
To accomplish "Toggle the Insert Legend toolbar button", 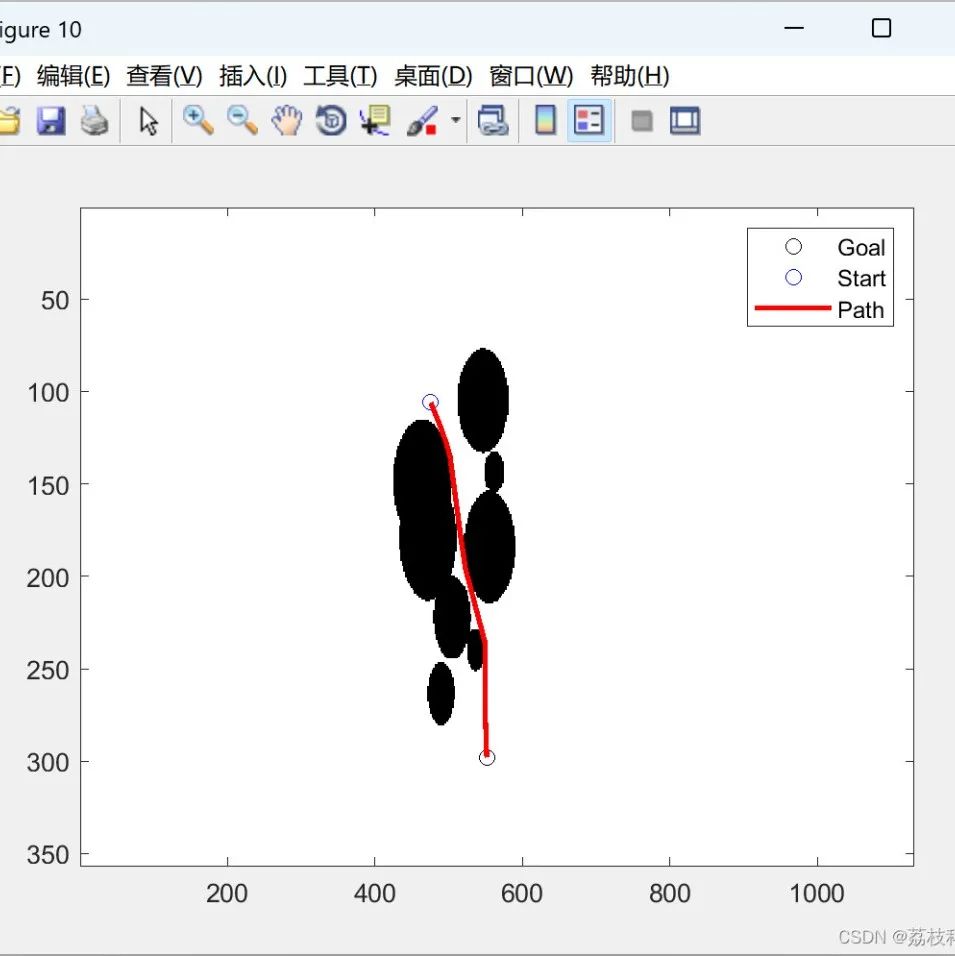I will tap(589, 120).
